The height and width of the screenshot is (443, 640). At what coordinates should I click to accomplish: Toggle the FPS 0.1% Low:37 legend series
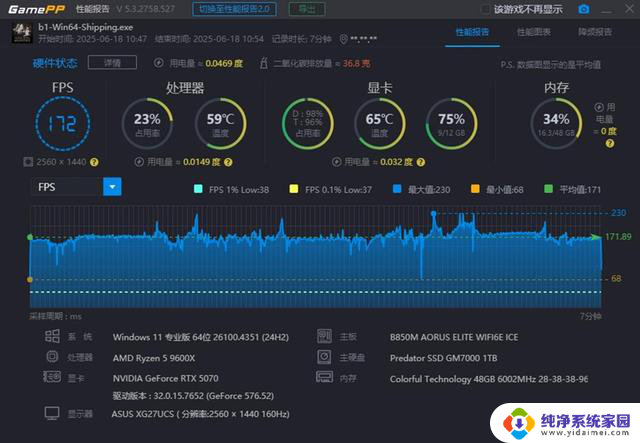tap(331, 189)
